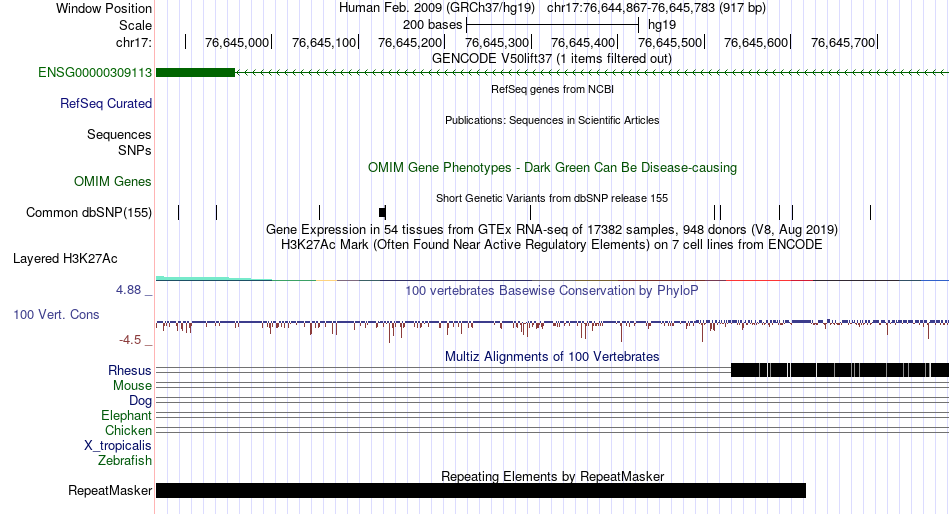This screenshot has width=950, height=514.
Task: Click the Elephant alignment label
Action: (126, 416)
